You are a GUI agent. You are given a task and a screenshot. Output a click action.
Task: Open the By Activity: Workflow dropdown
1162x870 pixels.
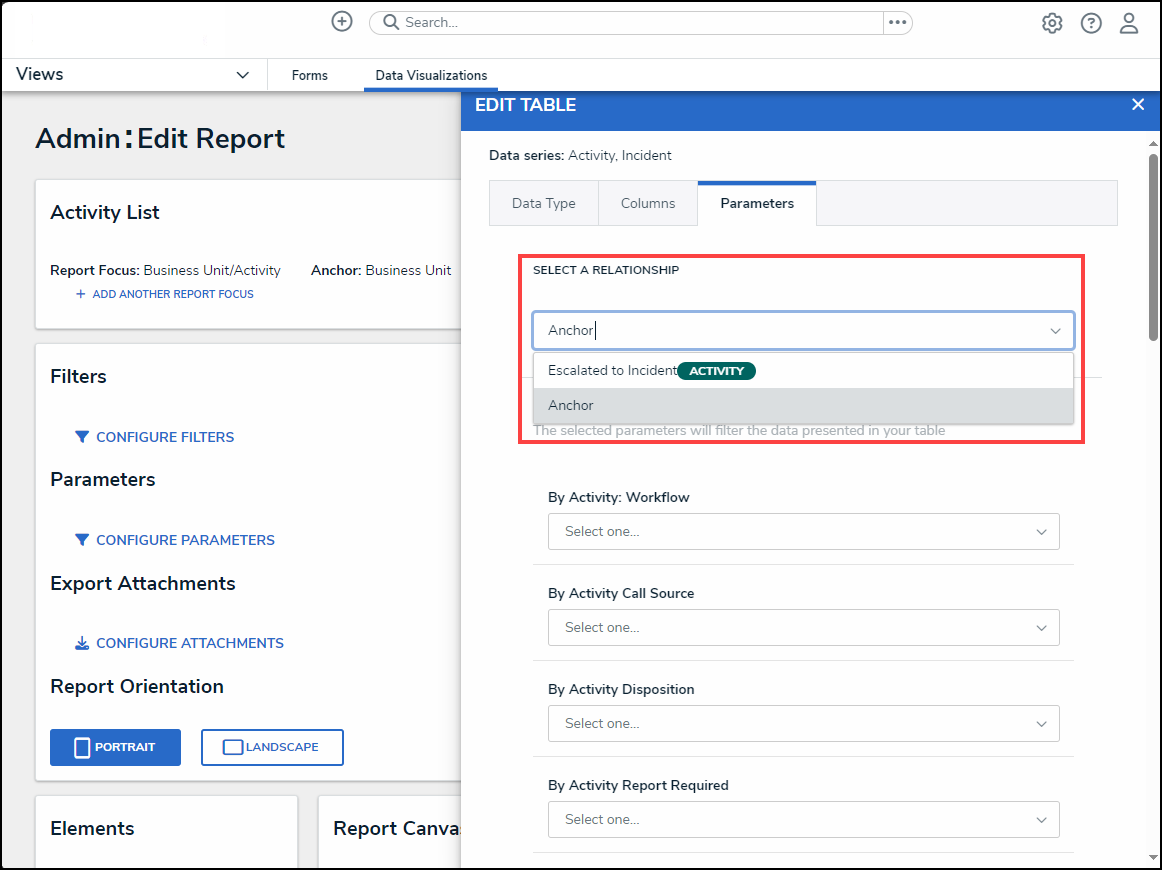pos(803,532)
